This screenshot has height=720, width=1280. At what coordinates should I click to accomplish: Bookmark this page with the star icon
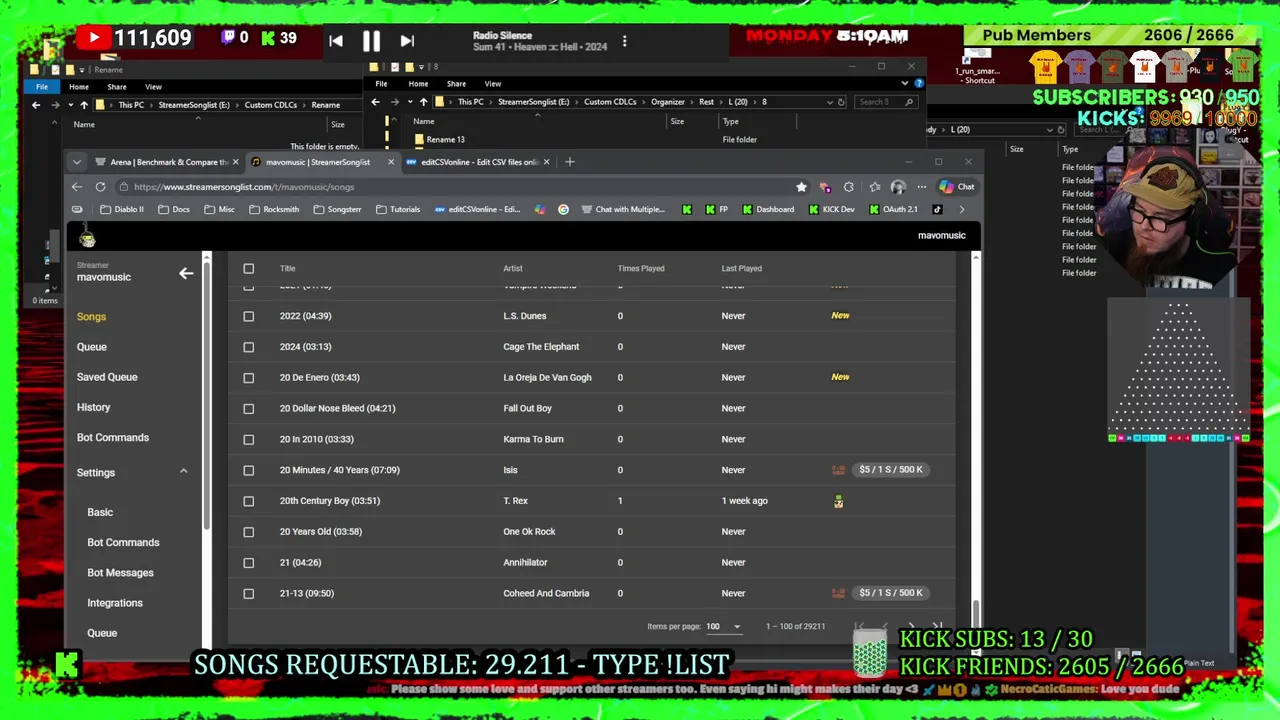click(x=801, y=187)
